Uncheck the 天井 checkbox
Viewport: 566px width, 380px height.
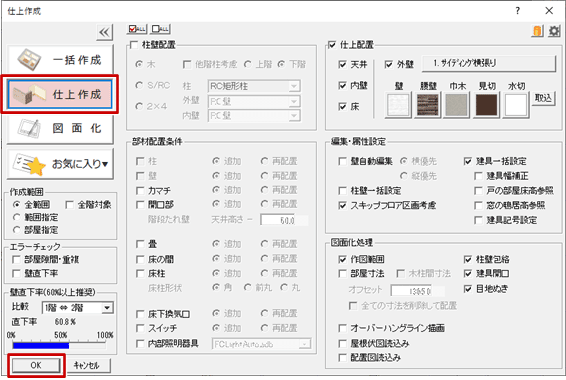(343, 64)
